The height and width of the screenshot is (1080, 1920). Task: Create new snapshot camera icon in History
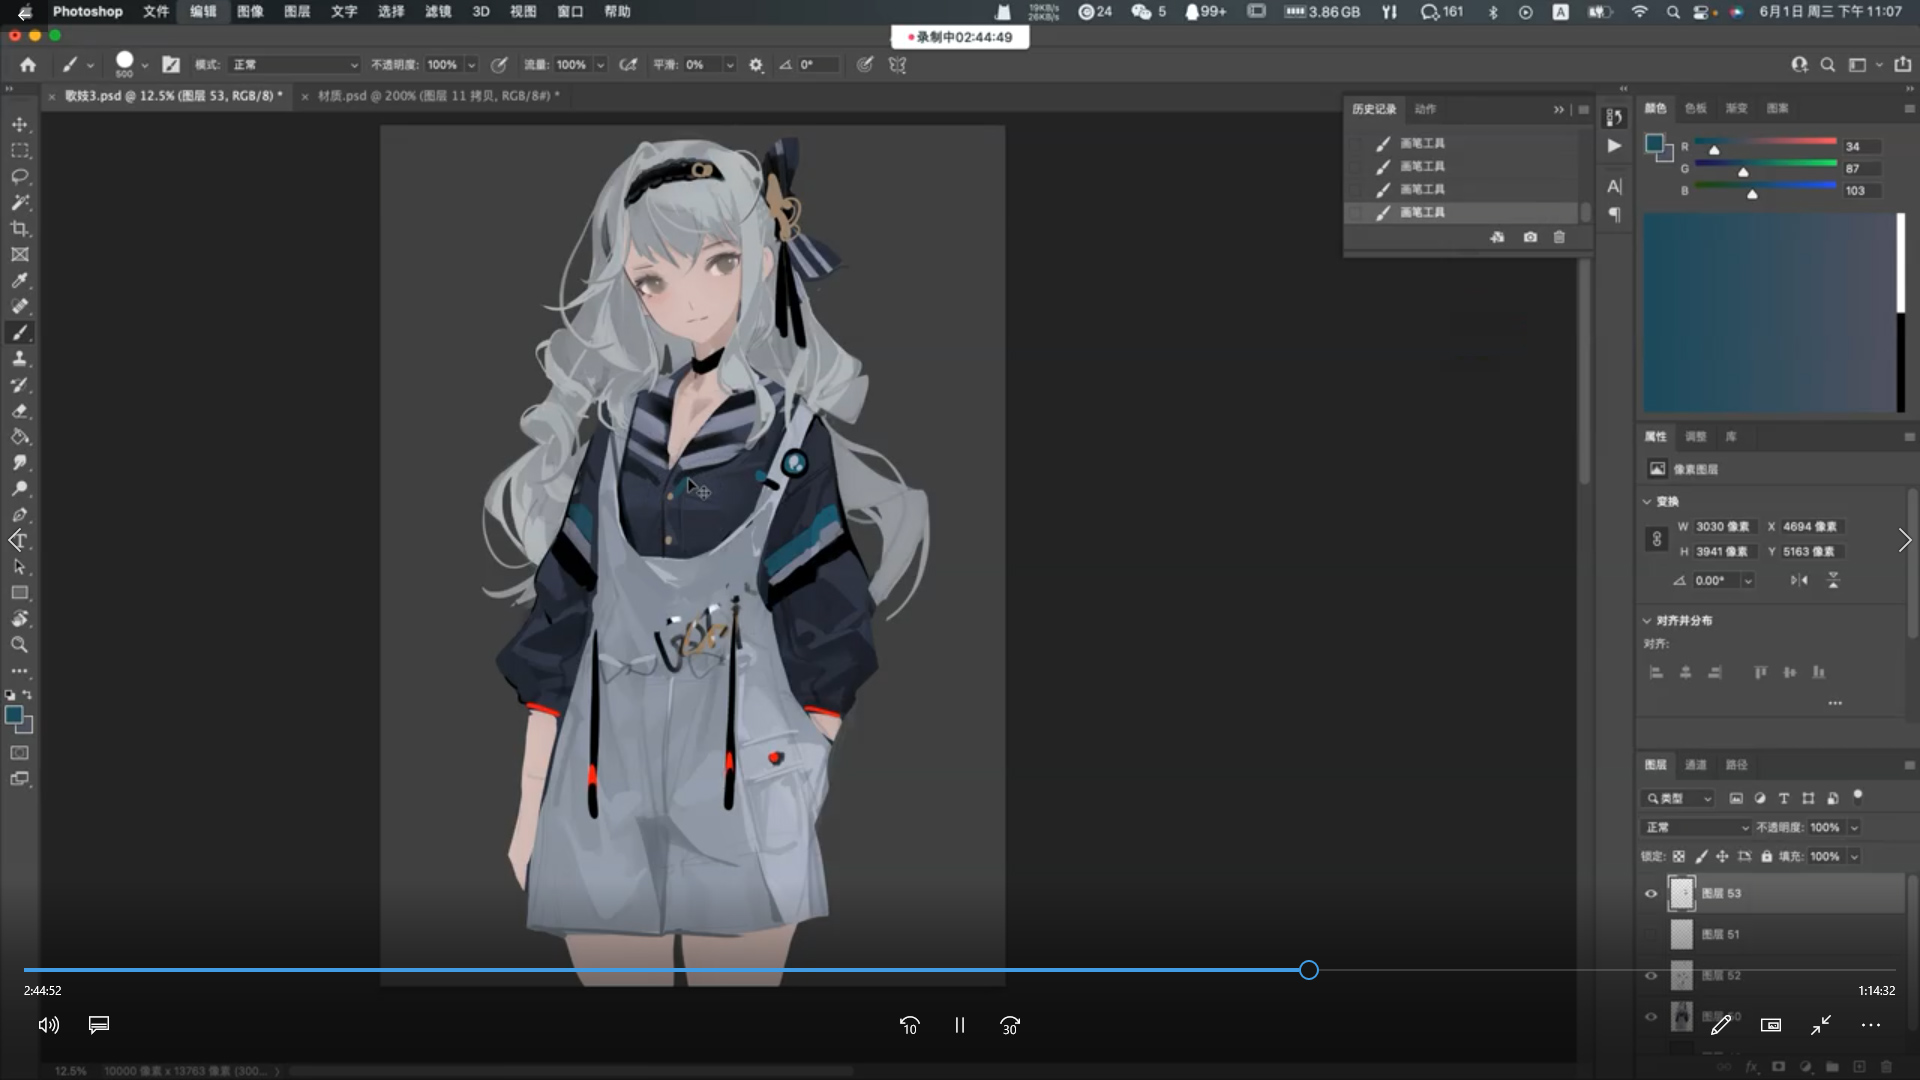pyautogui.click(x=1530, y=237)
